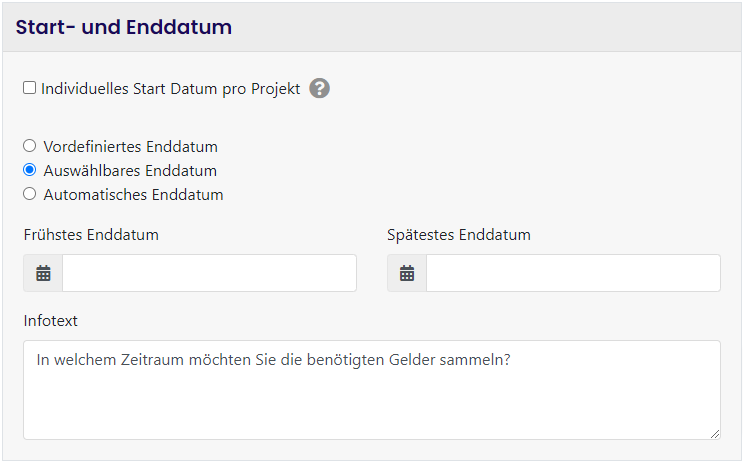This screenshot has width=743, height=462.
Task: Click the Spätestes Enddatum field label
Action: (x=459, y=235)
